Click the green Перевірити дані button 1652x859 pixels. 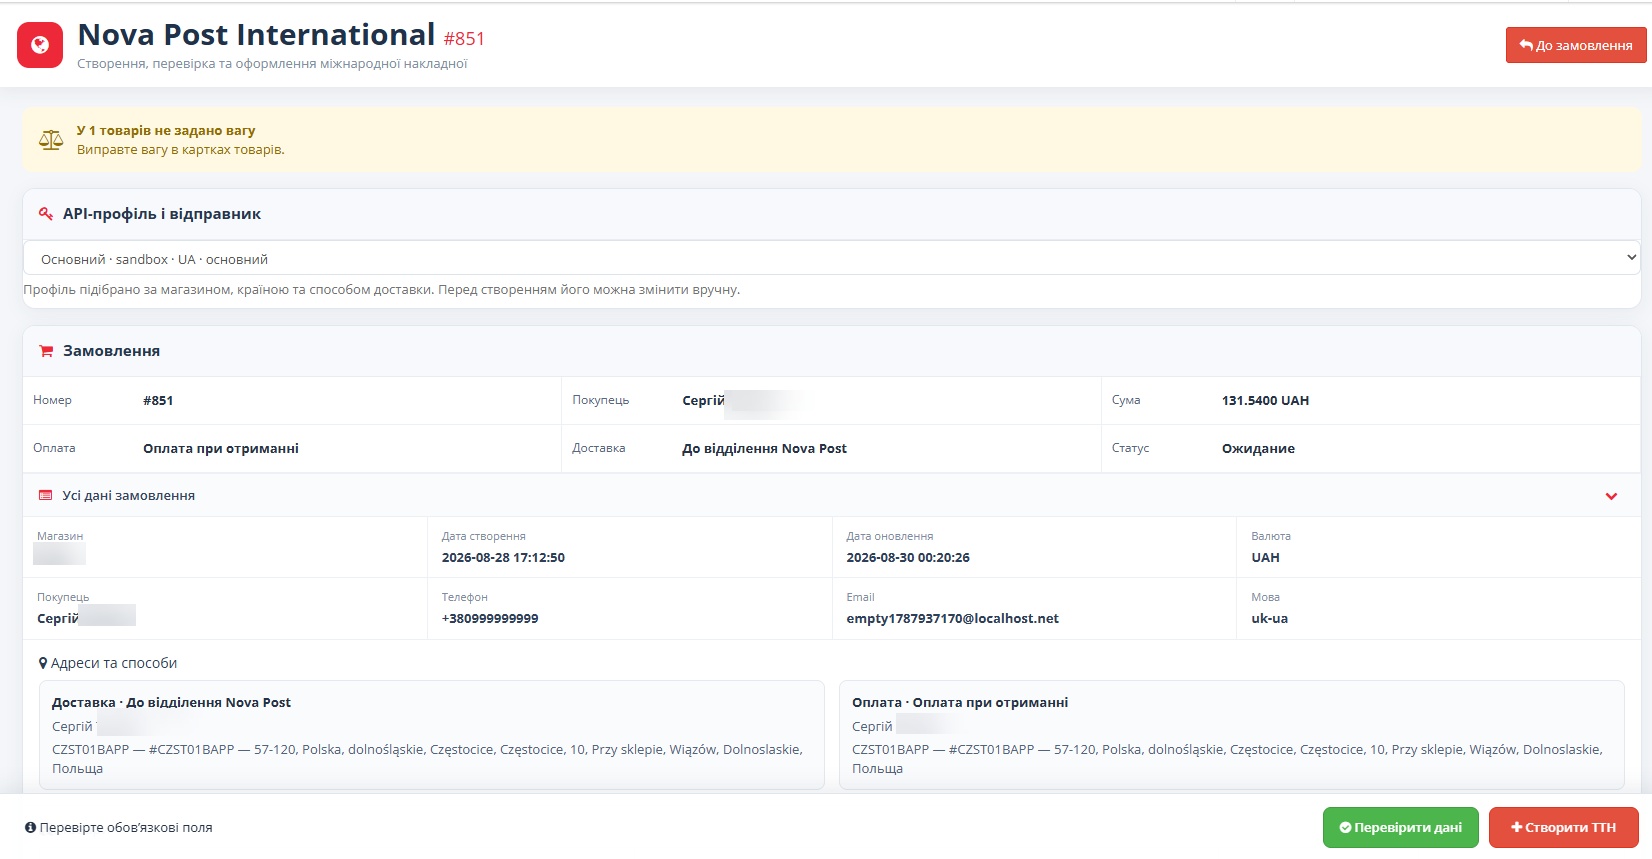click(x=1400, y=828)
